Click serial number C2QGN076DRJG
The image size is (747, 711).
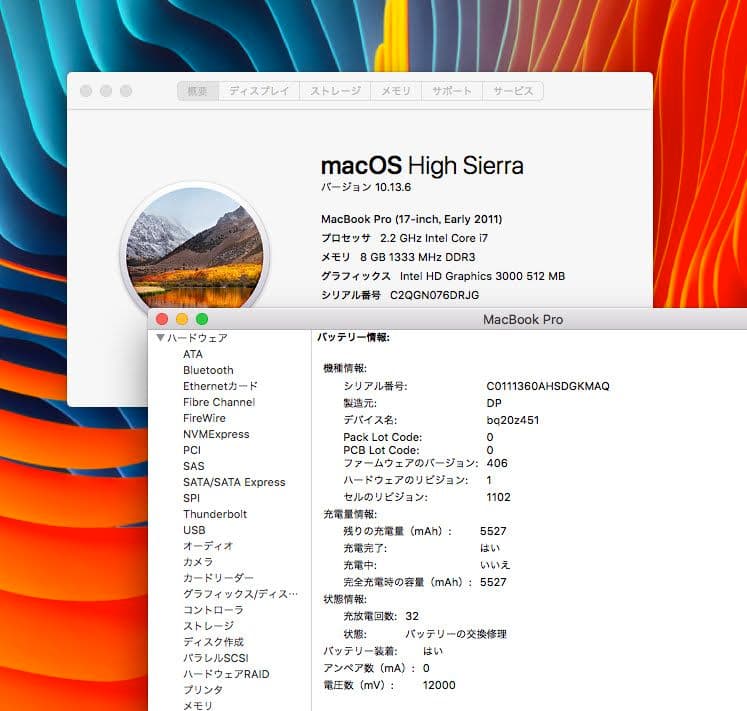tap(434, 295)
